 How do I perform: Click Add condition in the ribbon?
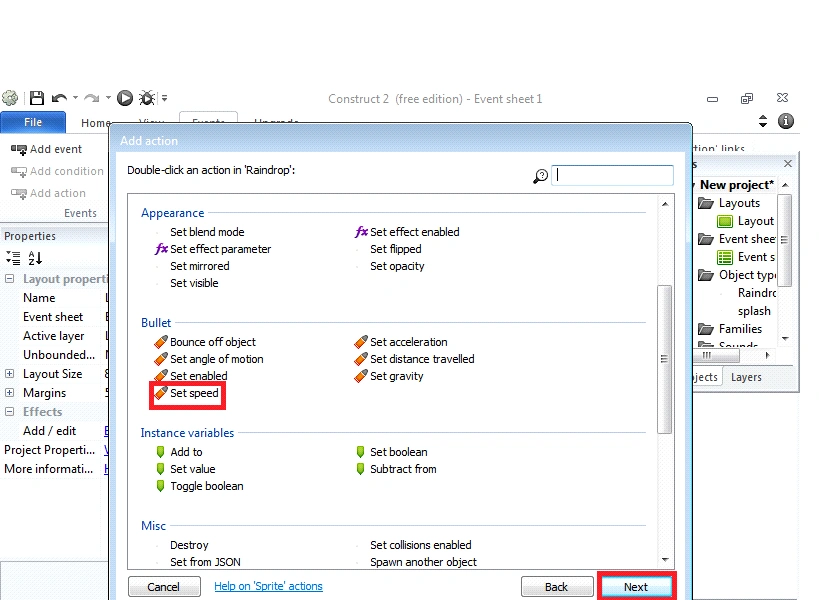(x=57, y=171)
